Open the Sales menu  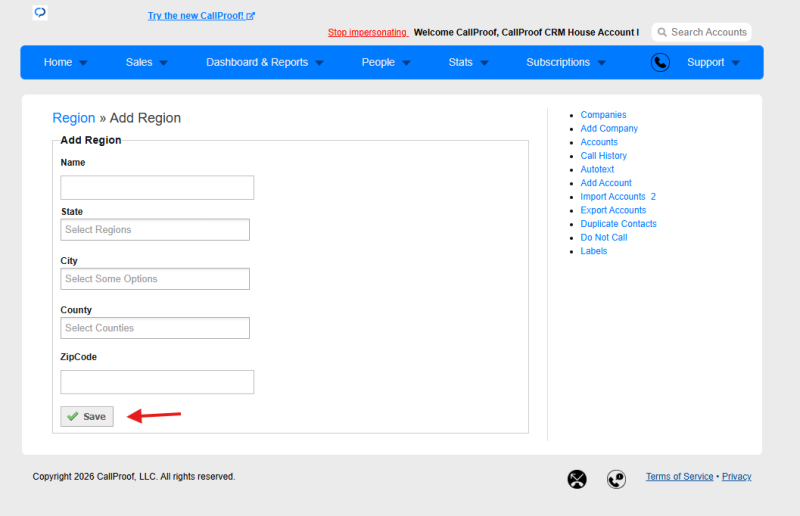[x=139, y=62]
